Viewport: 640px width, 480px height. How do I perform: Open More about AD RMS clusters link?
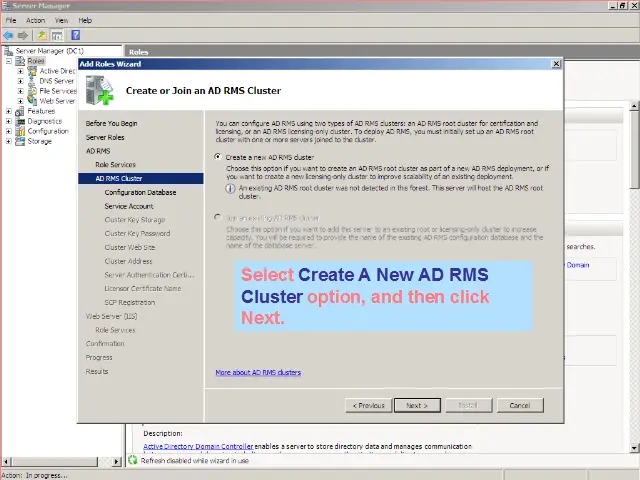pos(258,372)
